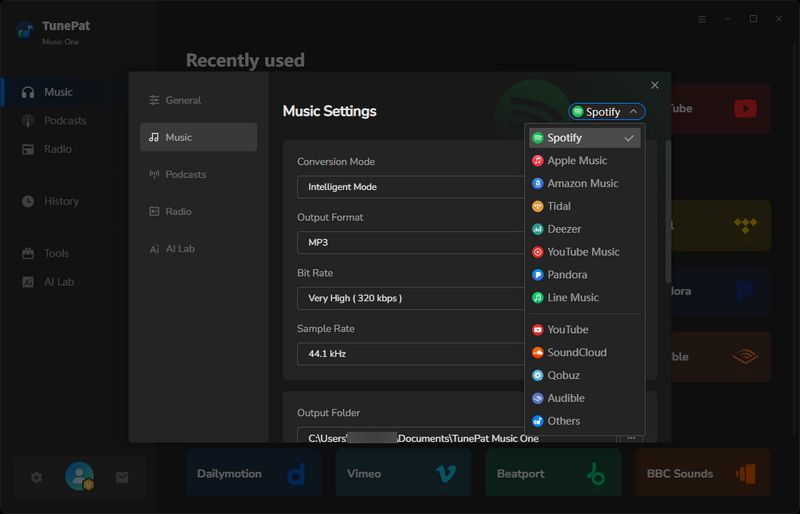
Task: Collapse the Spotify service selector dropdown
Action: point(607,112)
